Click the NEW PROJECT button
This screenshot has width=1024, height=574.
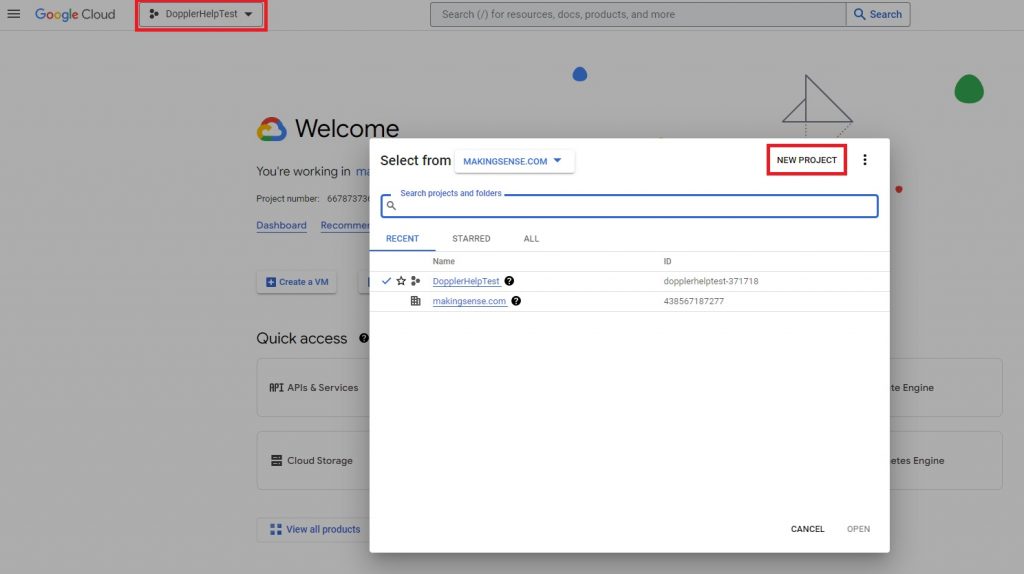tap(807, 160)
